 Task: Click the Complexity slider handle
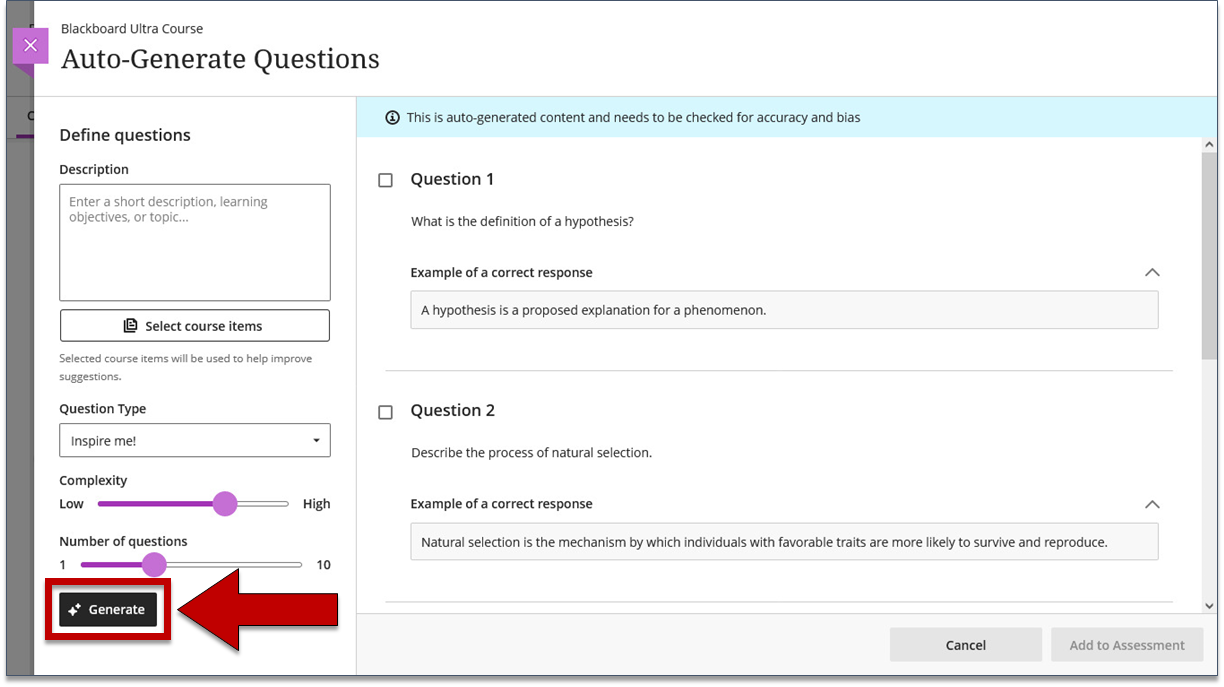[x=225, y=504]
